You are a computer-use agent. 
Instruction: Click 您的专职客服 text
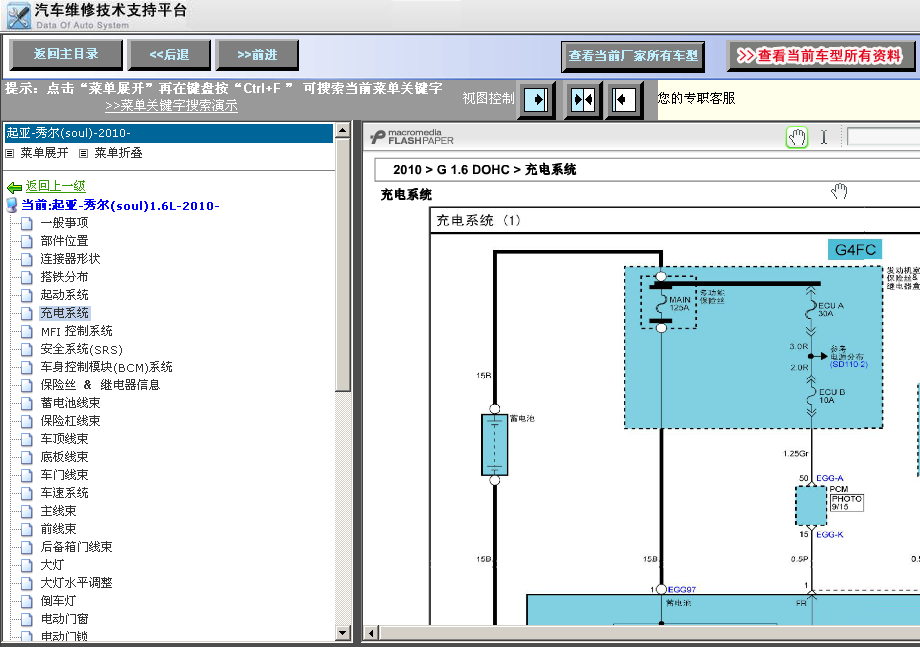(x=696, y=98)
